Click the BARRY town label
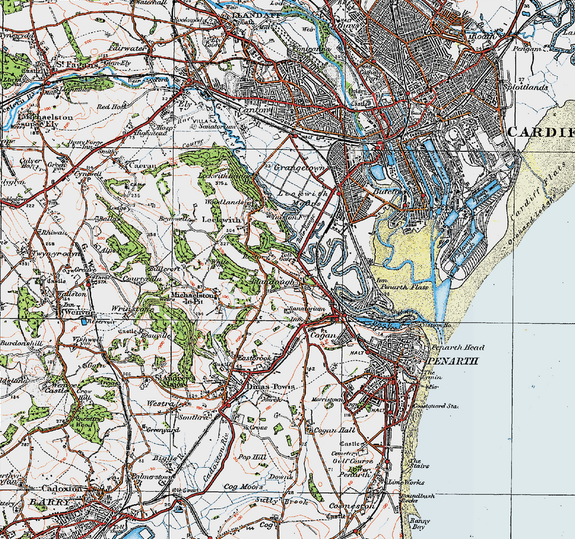The image size is (575, 539). click(x=49, y=502)
